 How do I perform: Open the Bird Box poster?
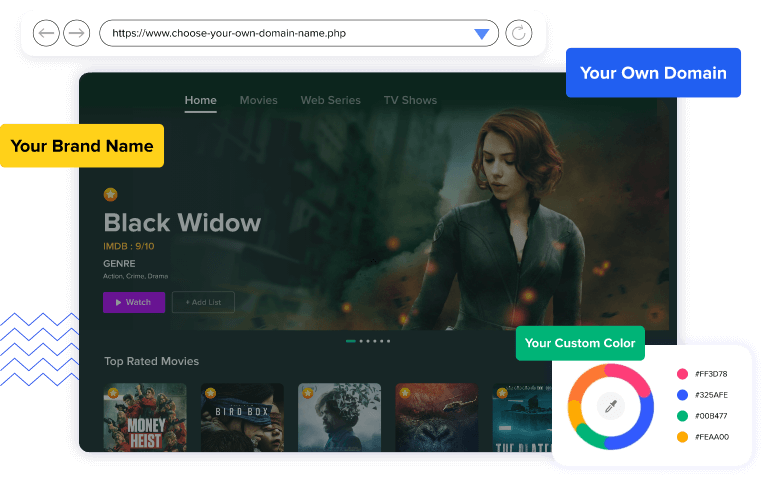(x=242, y=417)
